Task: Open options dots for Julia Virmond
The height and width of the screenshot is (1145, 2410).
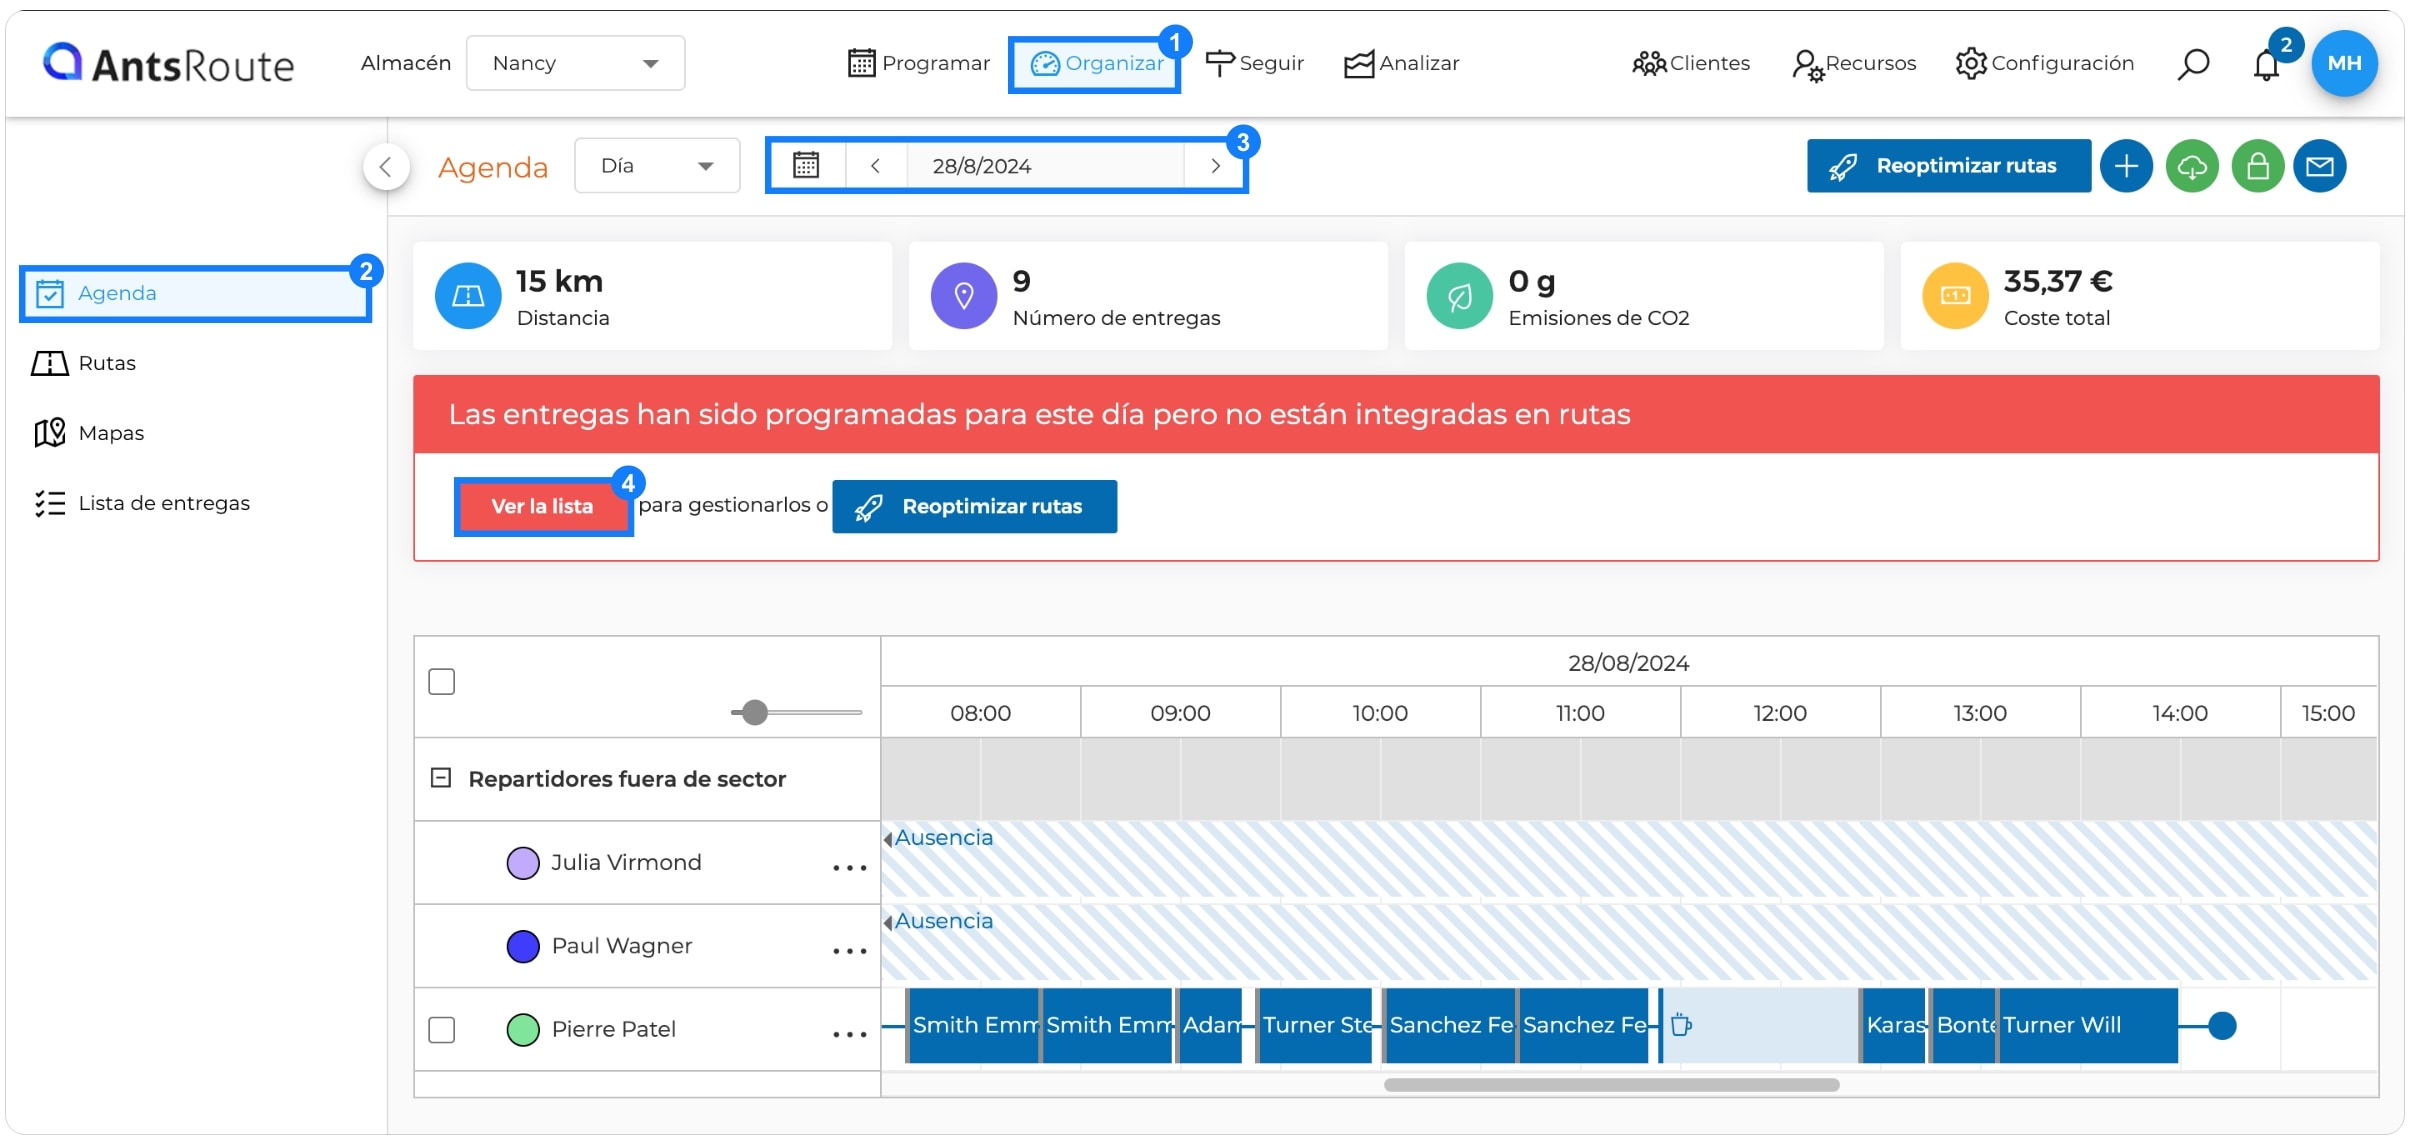Action: pyautogui.click(x=849, y=867)
